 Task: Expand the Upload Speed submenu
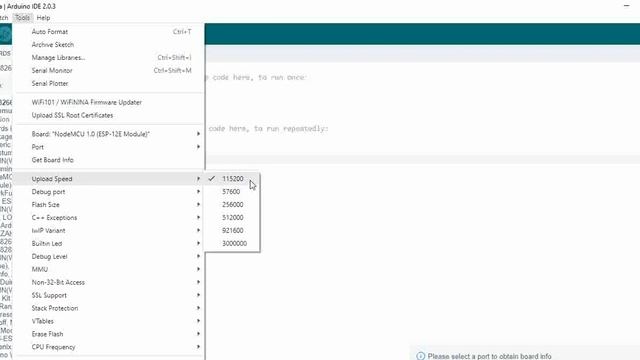coord(108,179)
